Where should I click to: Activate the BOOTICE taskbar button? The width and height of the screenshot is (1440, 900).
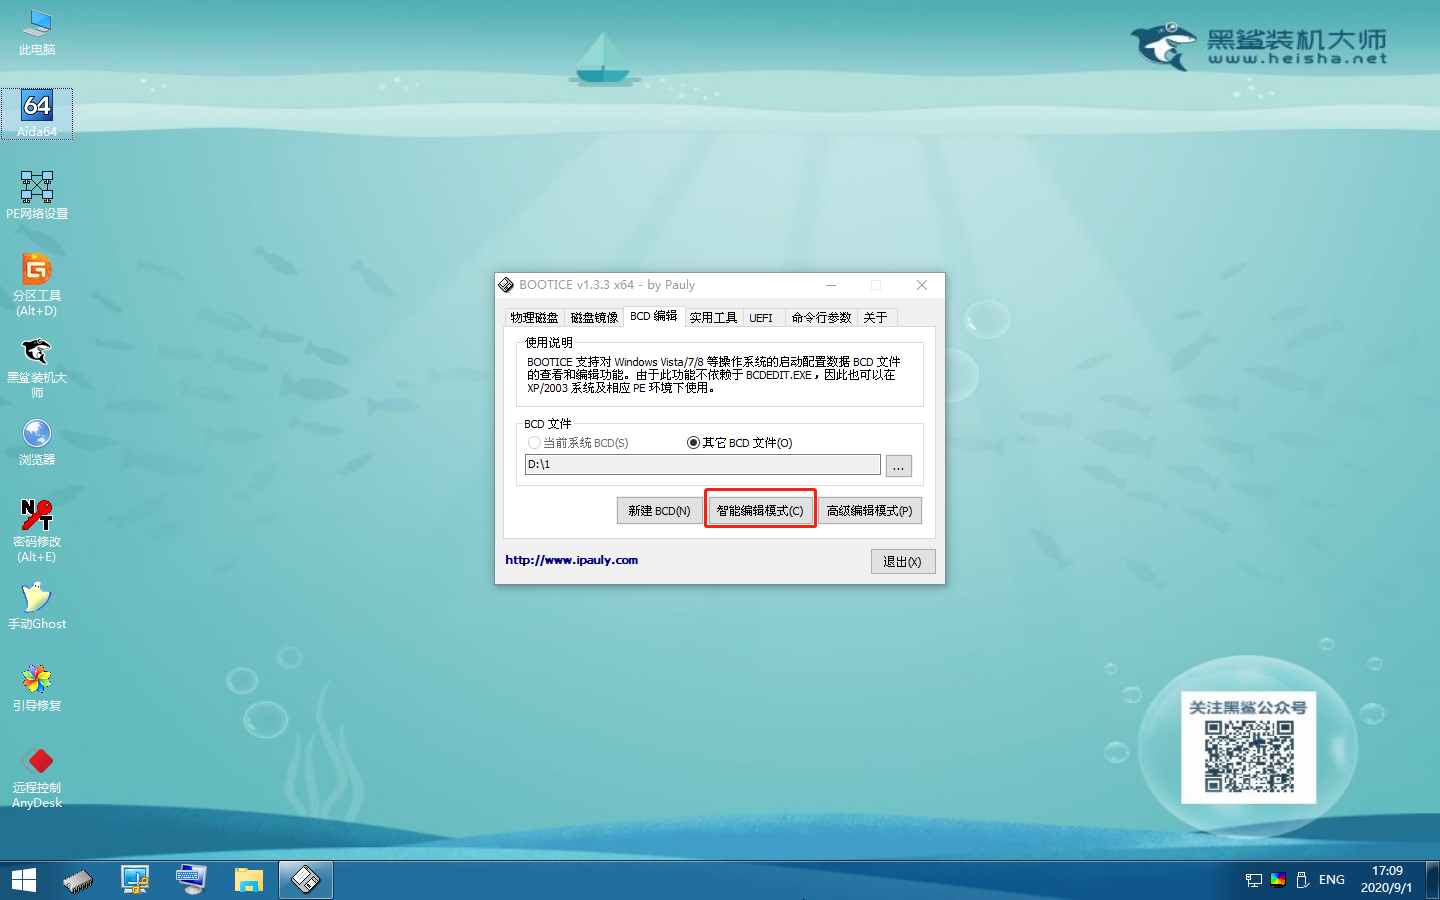305,880
